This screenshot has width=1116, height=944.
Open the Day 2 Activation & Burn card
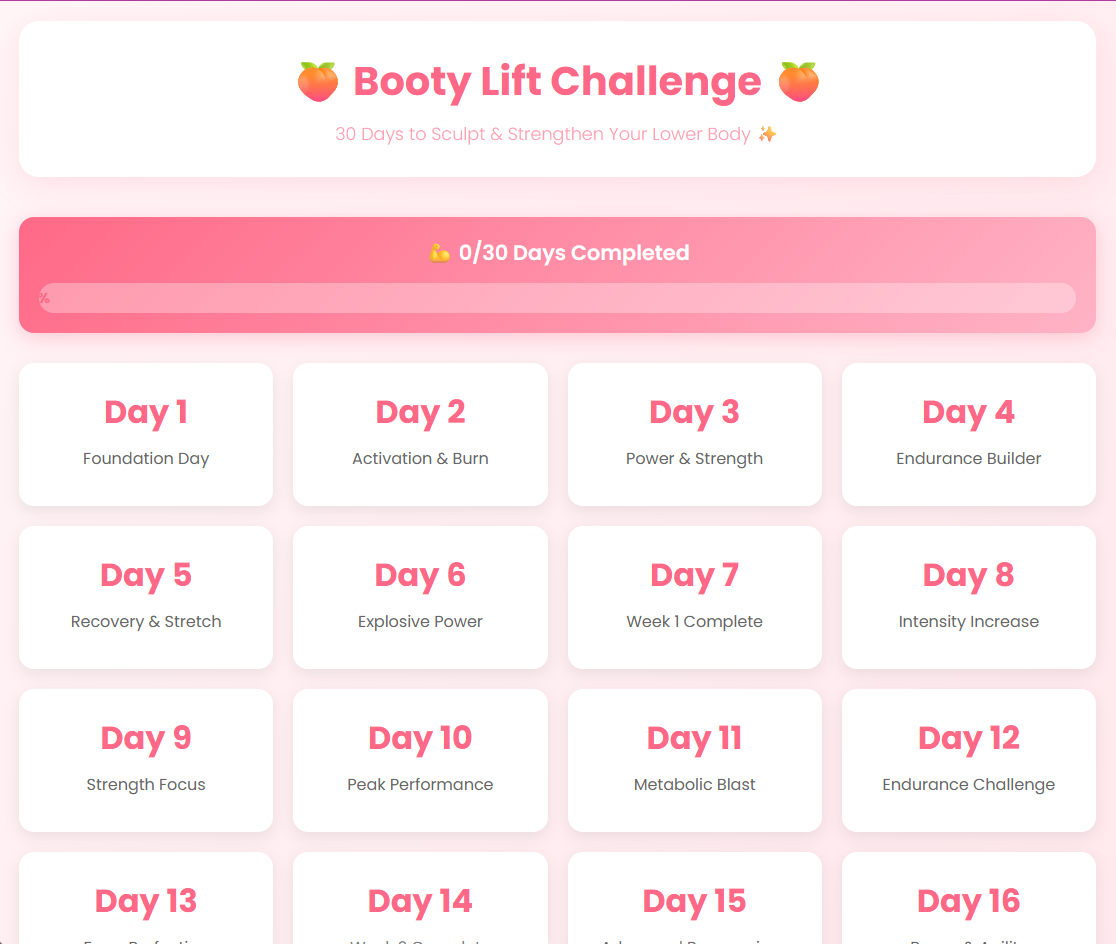click(420, 434)
